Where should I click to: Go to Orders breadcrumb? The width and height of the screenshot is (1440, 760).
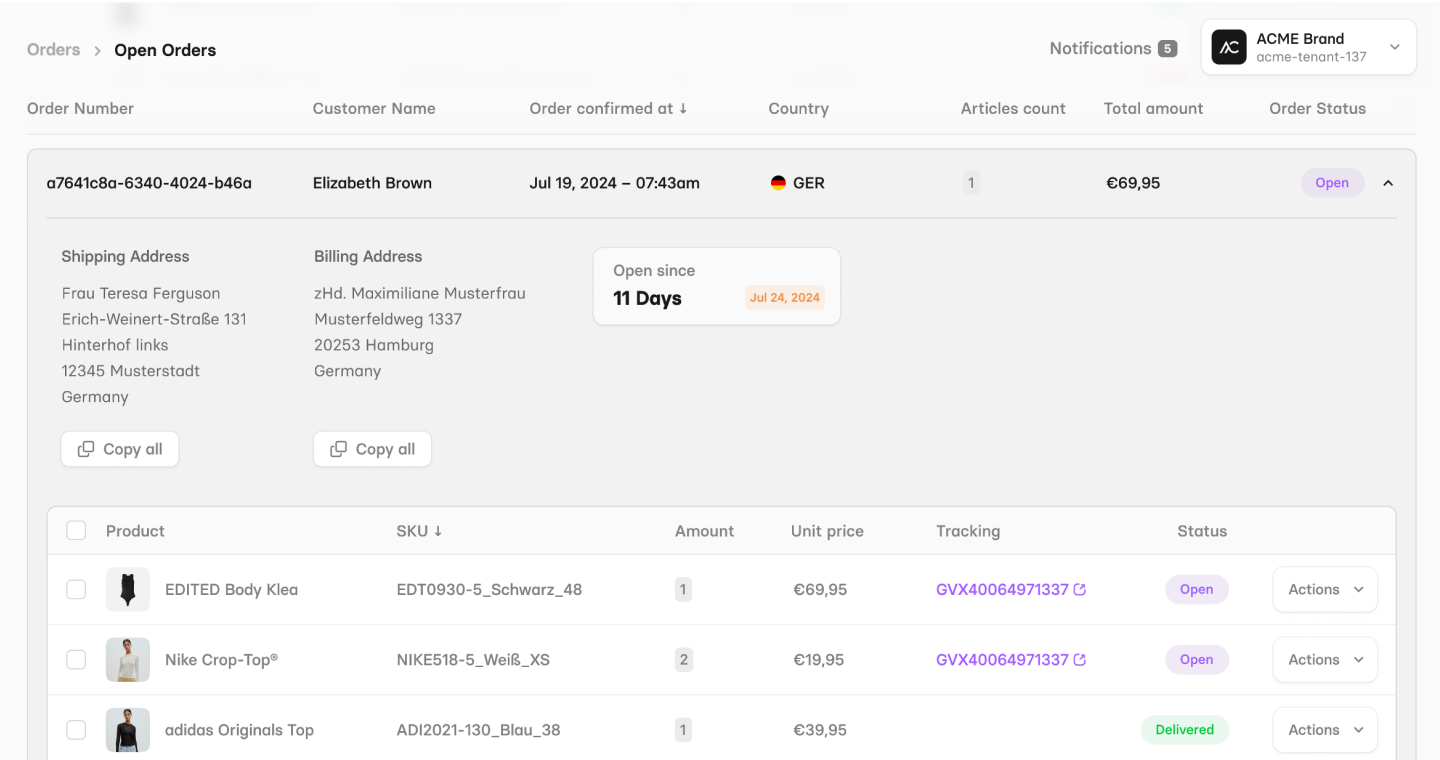[x=53, y=50]
